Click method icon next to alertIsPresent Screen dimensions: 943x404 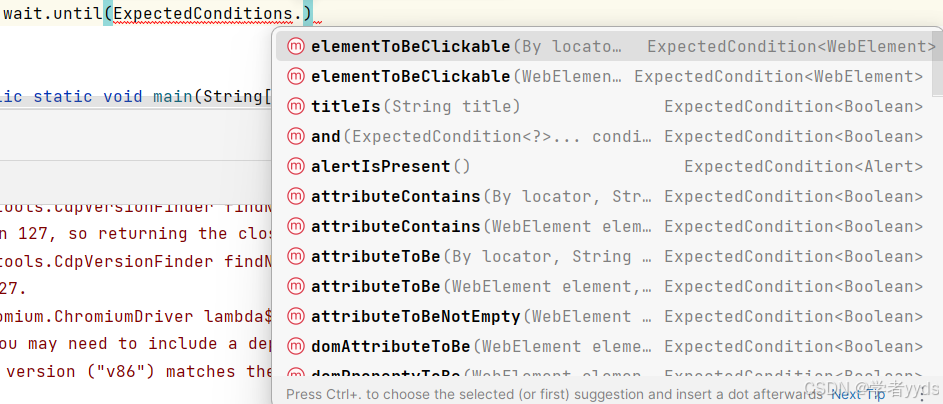(295, 167)
